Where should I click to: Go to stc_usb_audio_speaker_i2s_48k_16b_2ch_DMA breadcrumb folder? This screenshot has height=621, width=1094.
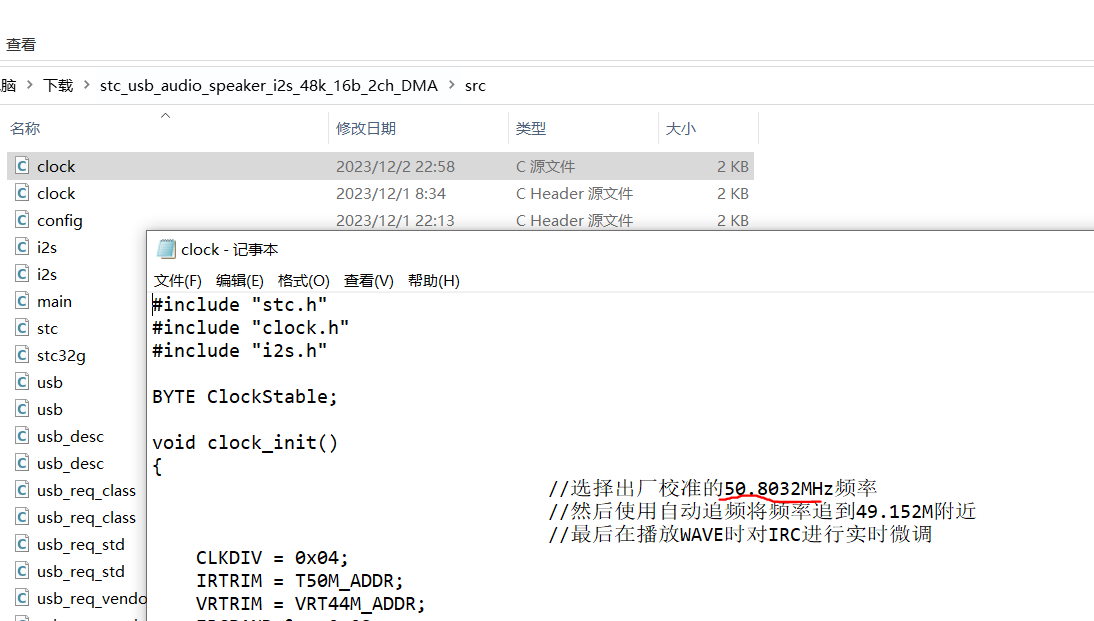[x=269, y=85]
